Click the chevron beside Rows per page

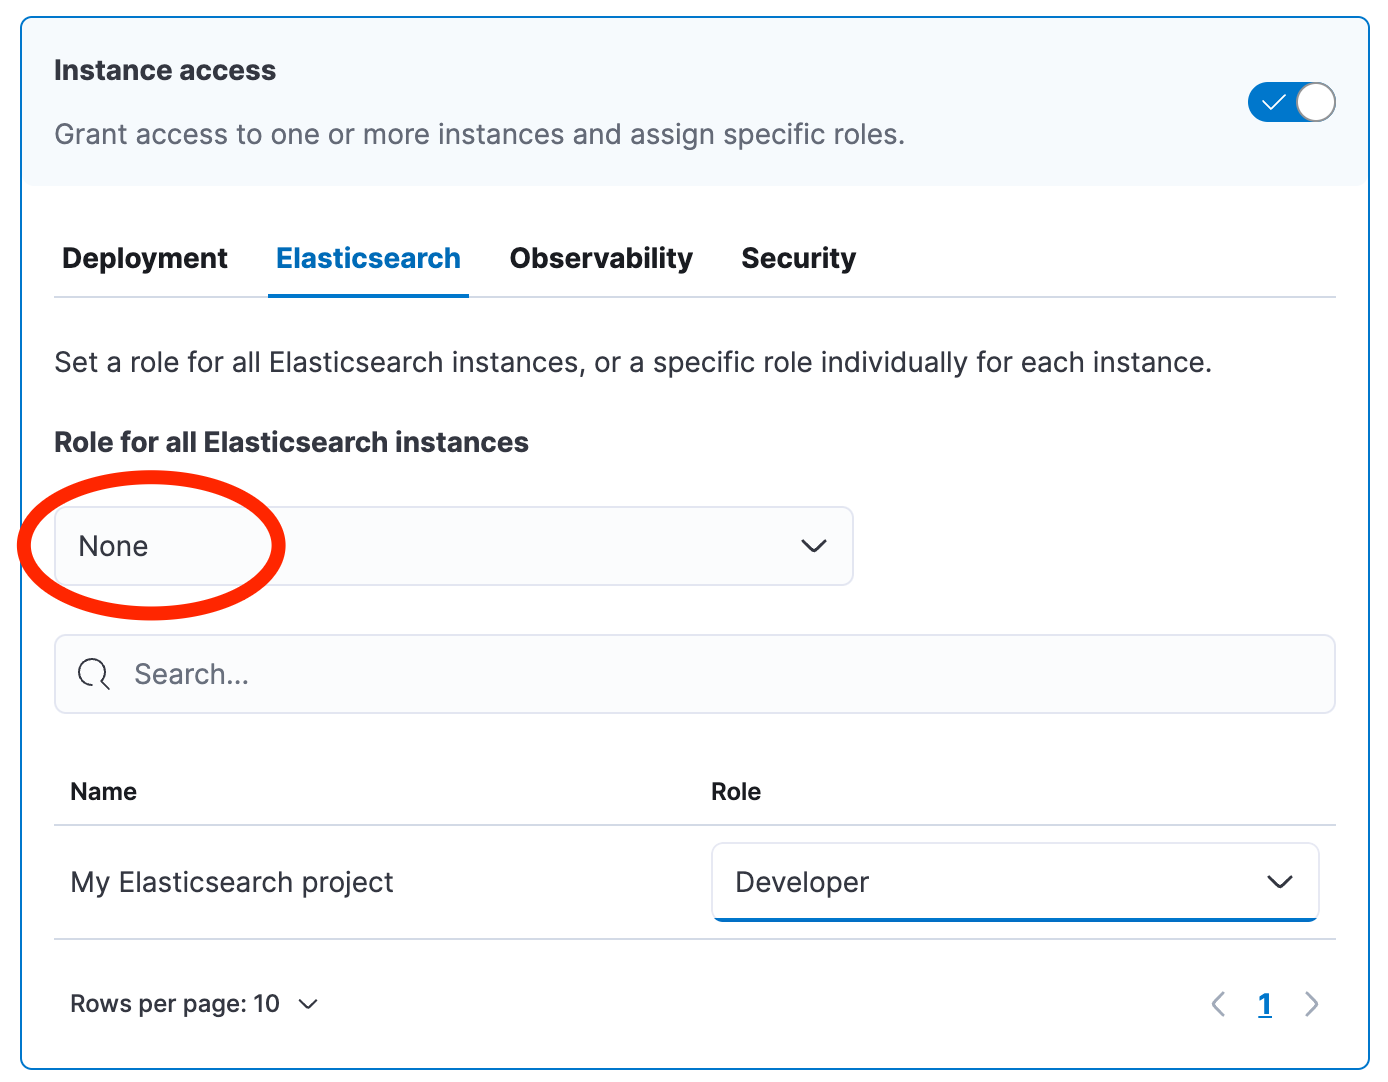[x=309, y=1004]
